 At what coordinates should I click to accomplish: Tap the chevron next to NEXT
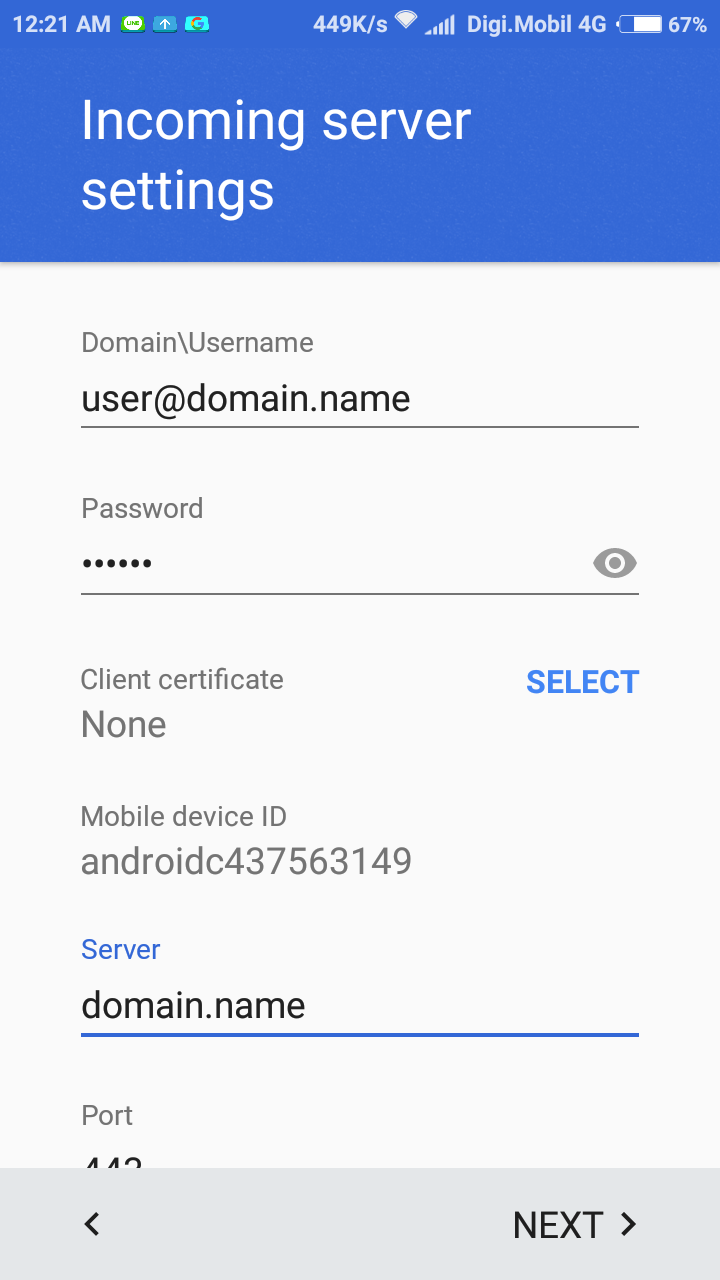click(x=628, y=1224)
